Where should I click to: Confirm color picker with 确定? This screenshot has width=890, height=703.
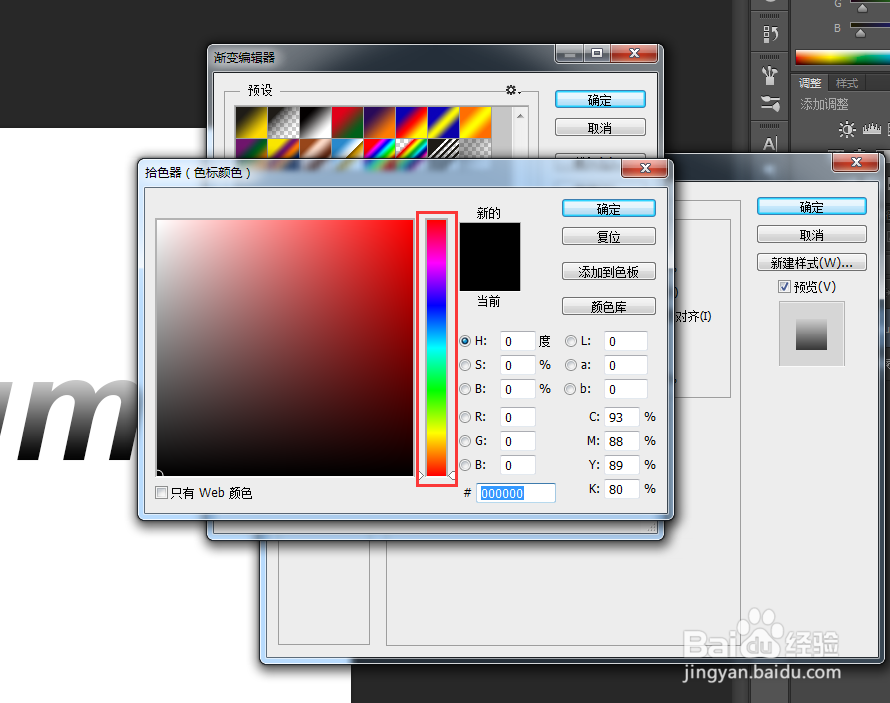(608, 208)
